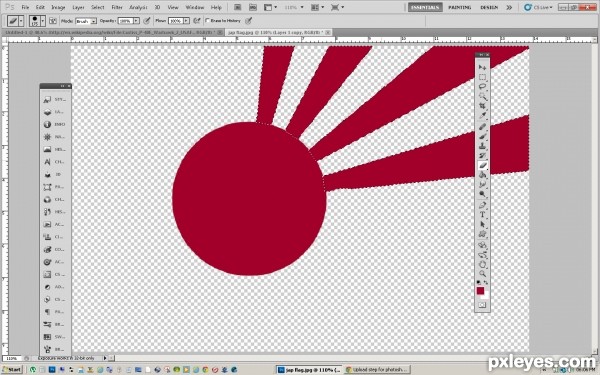
Task: Select the Horizontal Type tool
Action: (482, 215)
